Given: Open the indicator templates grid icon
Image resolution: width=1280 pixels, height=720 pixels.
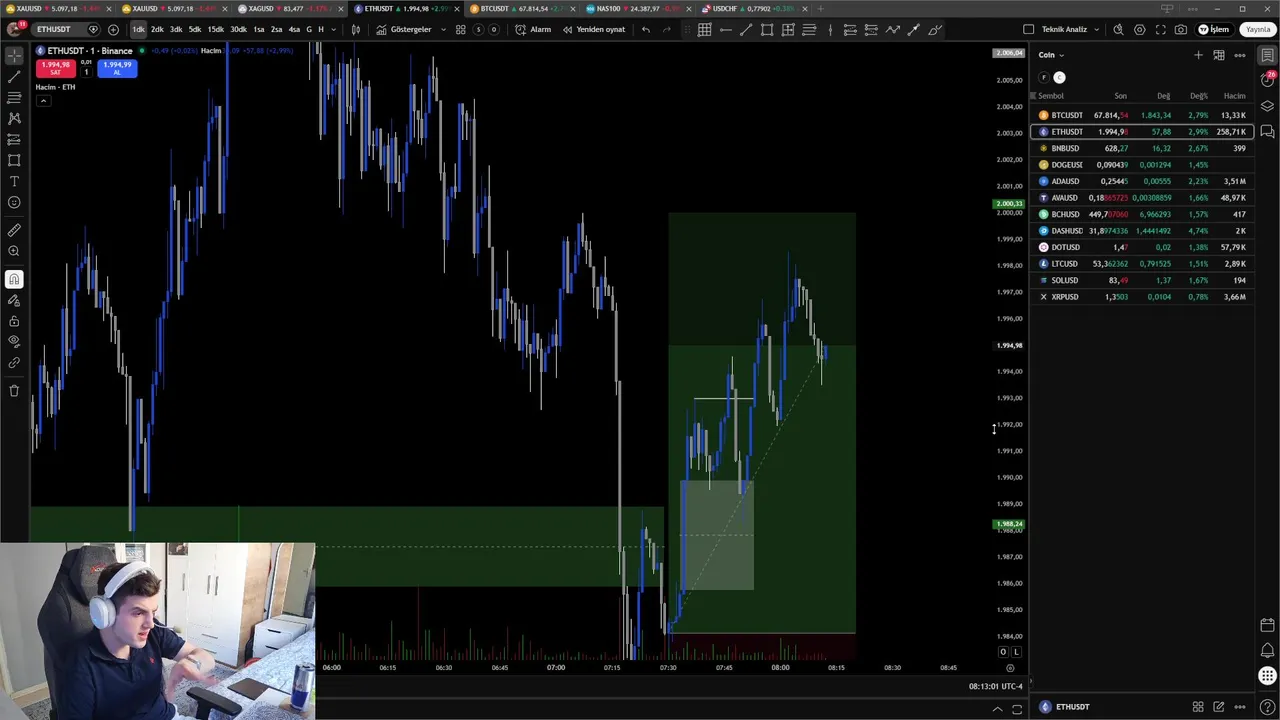Looking at the screenshot, I should (x=460, y=29).
